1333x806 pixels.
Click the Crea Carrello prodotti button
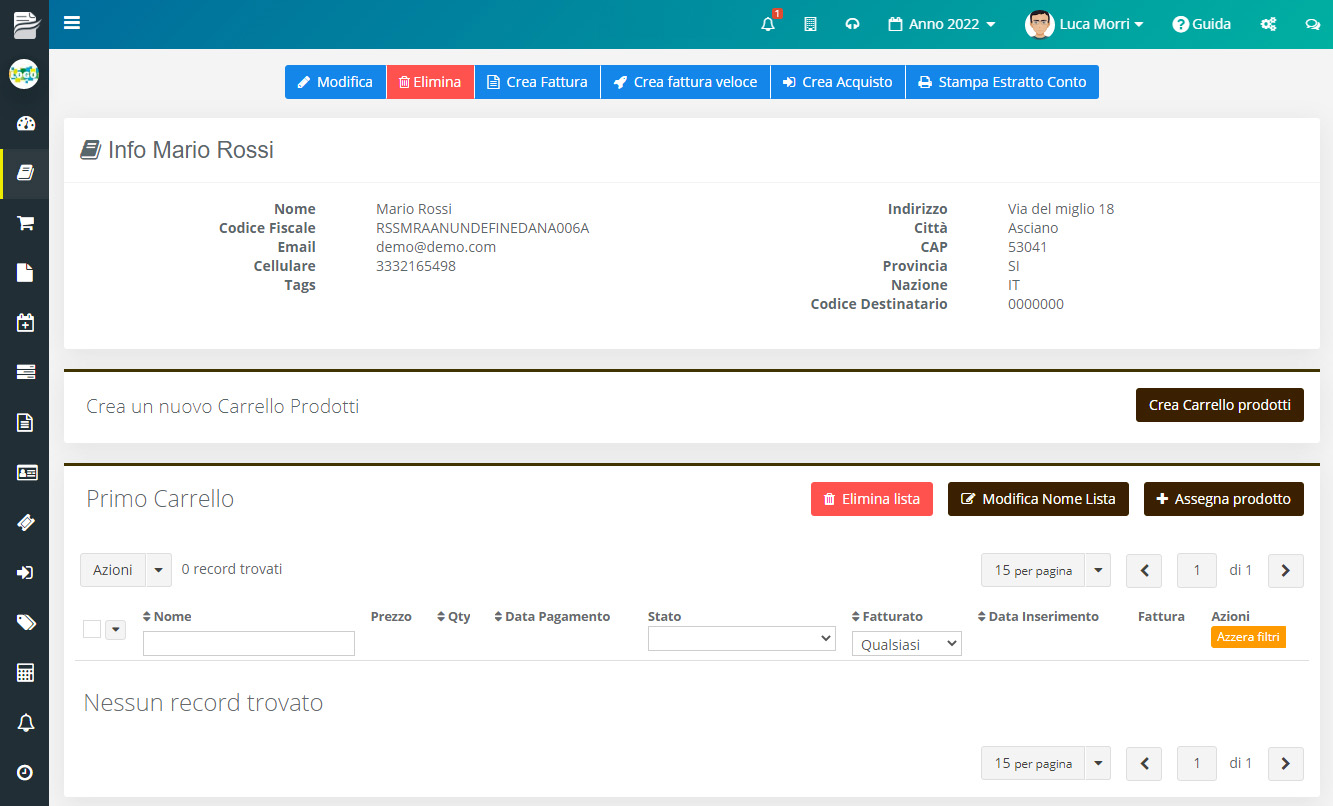[x=1219, y=405]
